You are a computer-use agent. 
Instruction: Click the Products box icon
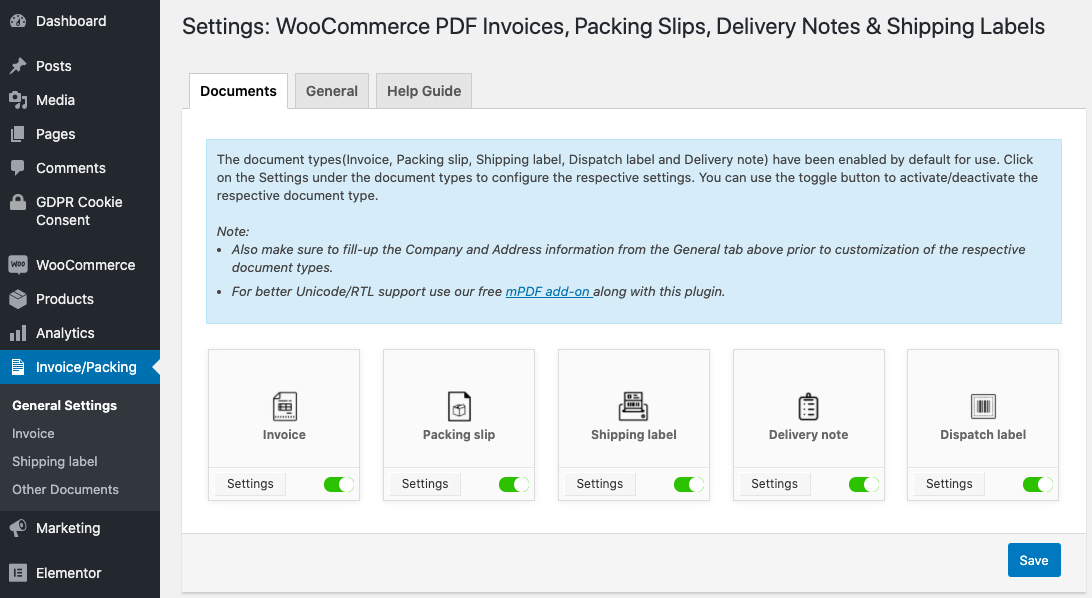pos(18,299)
